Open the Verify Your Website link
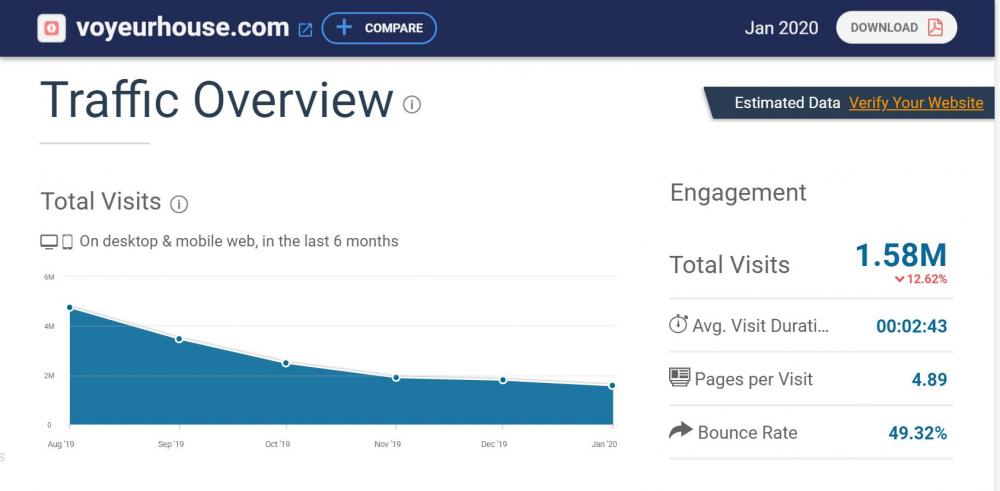1000x491 pixels. click(916, 103)
